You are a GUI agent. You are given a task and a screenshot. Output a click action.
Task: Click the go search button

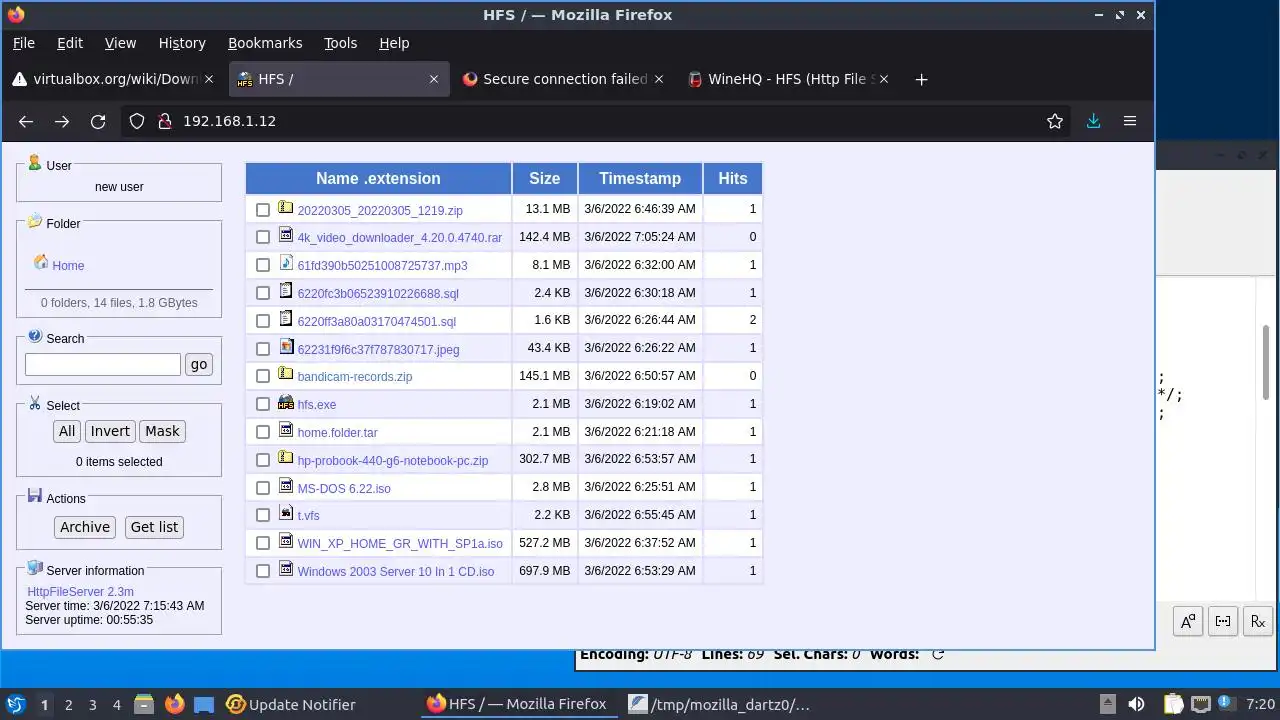199,364
